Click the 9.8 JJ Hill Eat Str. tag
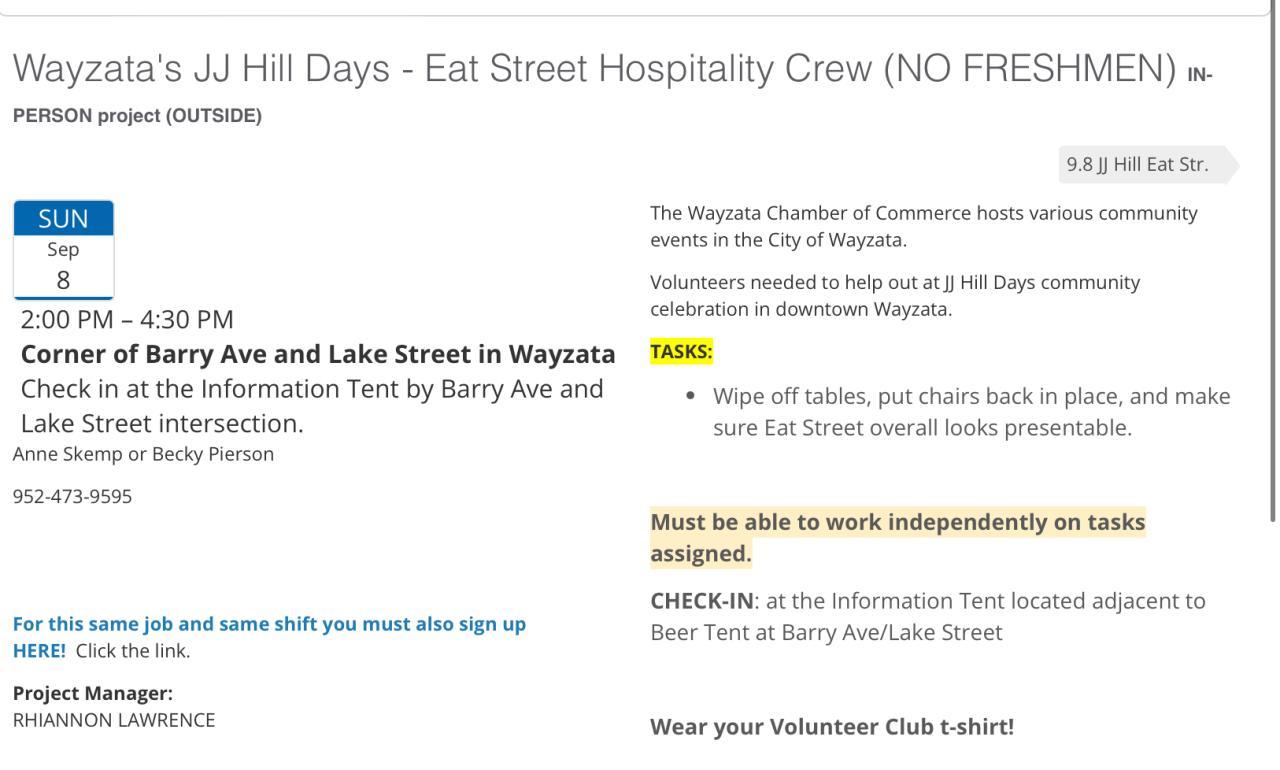1280x770 pixels. (x=1137, y=165)
